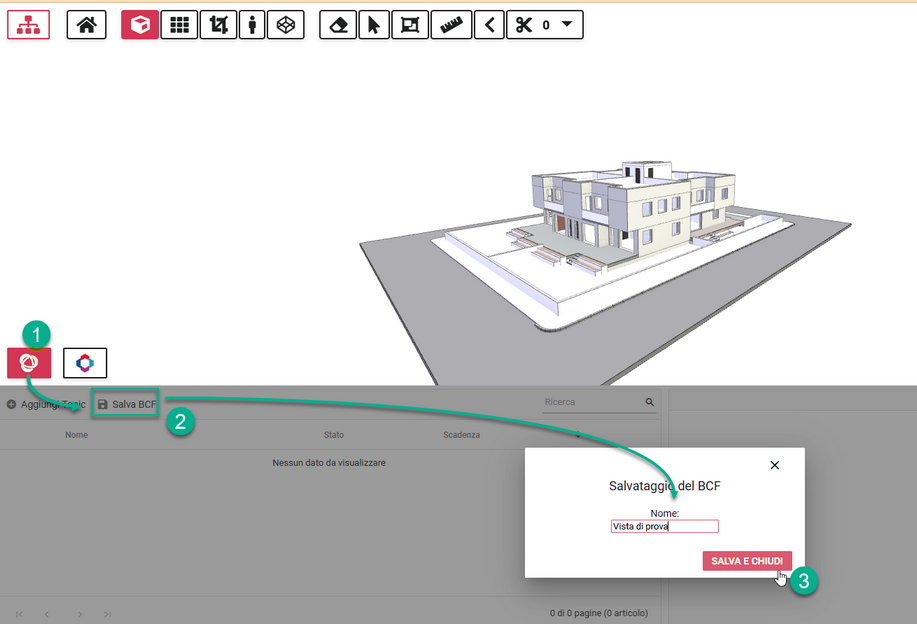Toggle the wireframe cube display
Image resolution: width=917 pixels, height=624 pixels.
(x=286, y=25)
